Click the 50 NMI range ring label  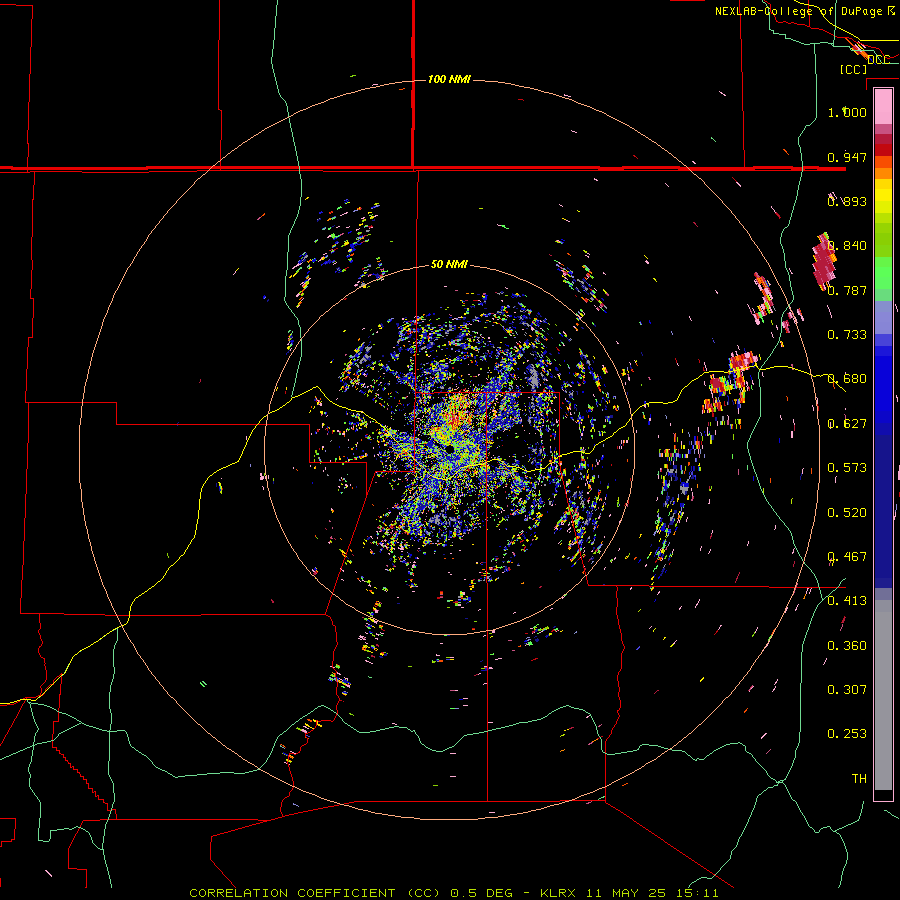click(x=449, y=265)
